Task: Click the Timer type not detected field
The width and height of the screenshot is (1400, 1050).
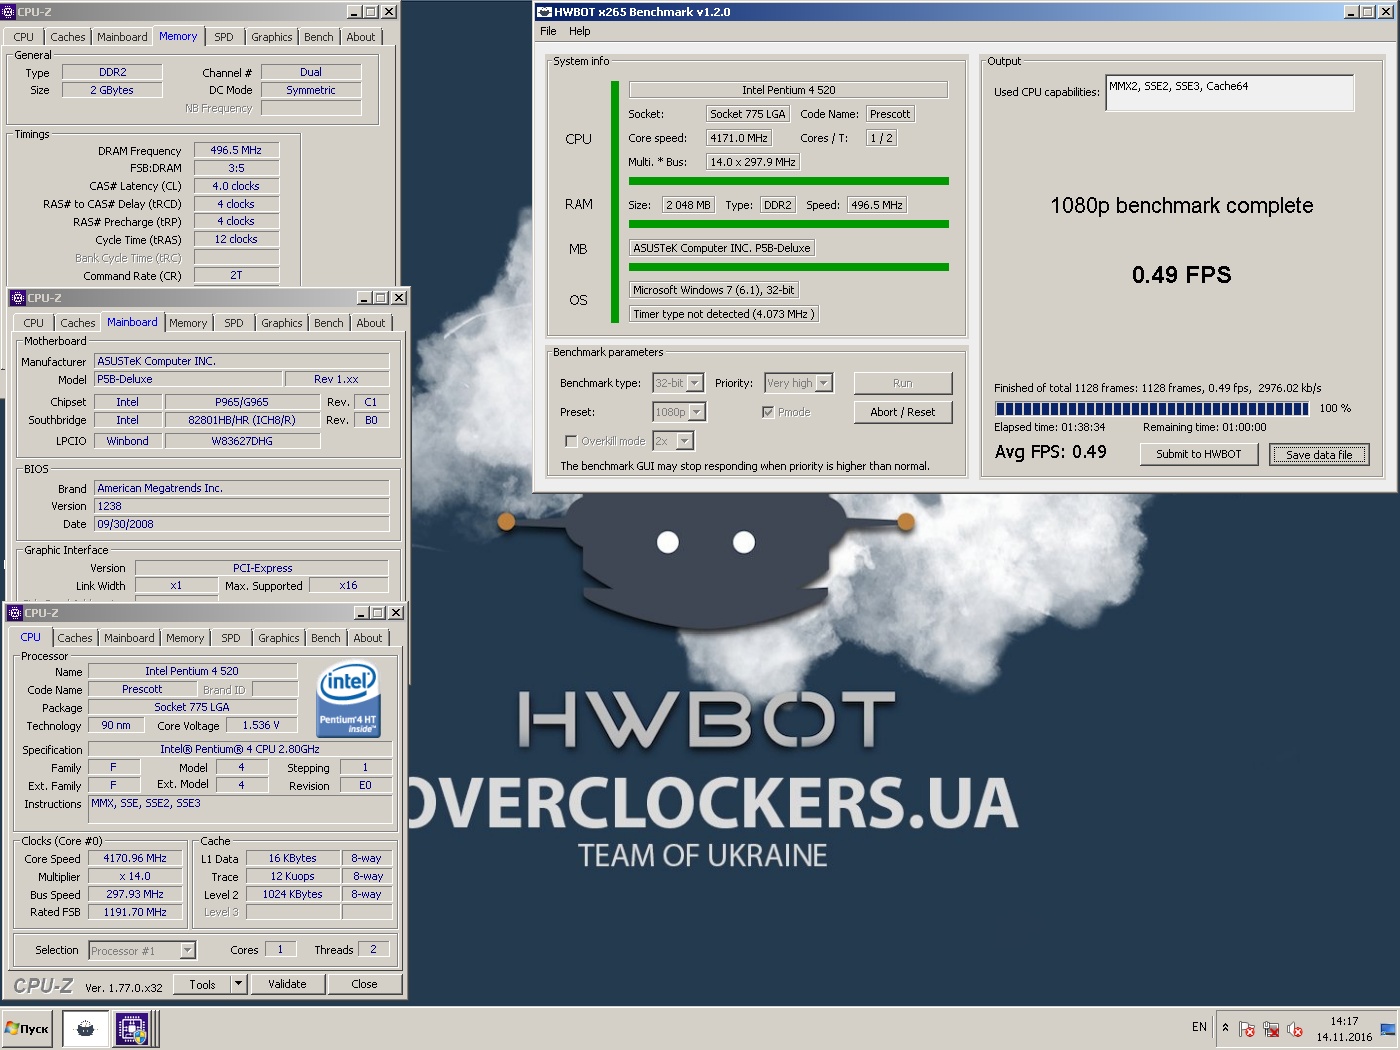Action: click(724, 314)
